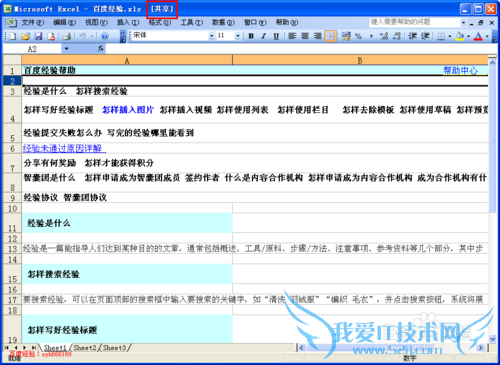Toggle Merge and Center button
This screenshot has height=365, width=500.
pyautogui.click(x=330, y=36)
